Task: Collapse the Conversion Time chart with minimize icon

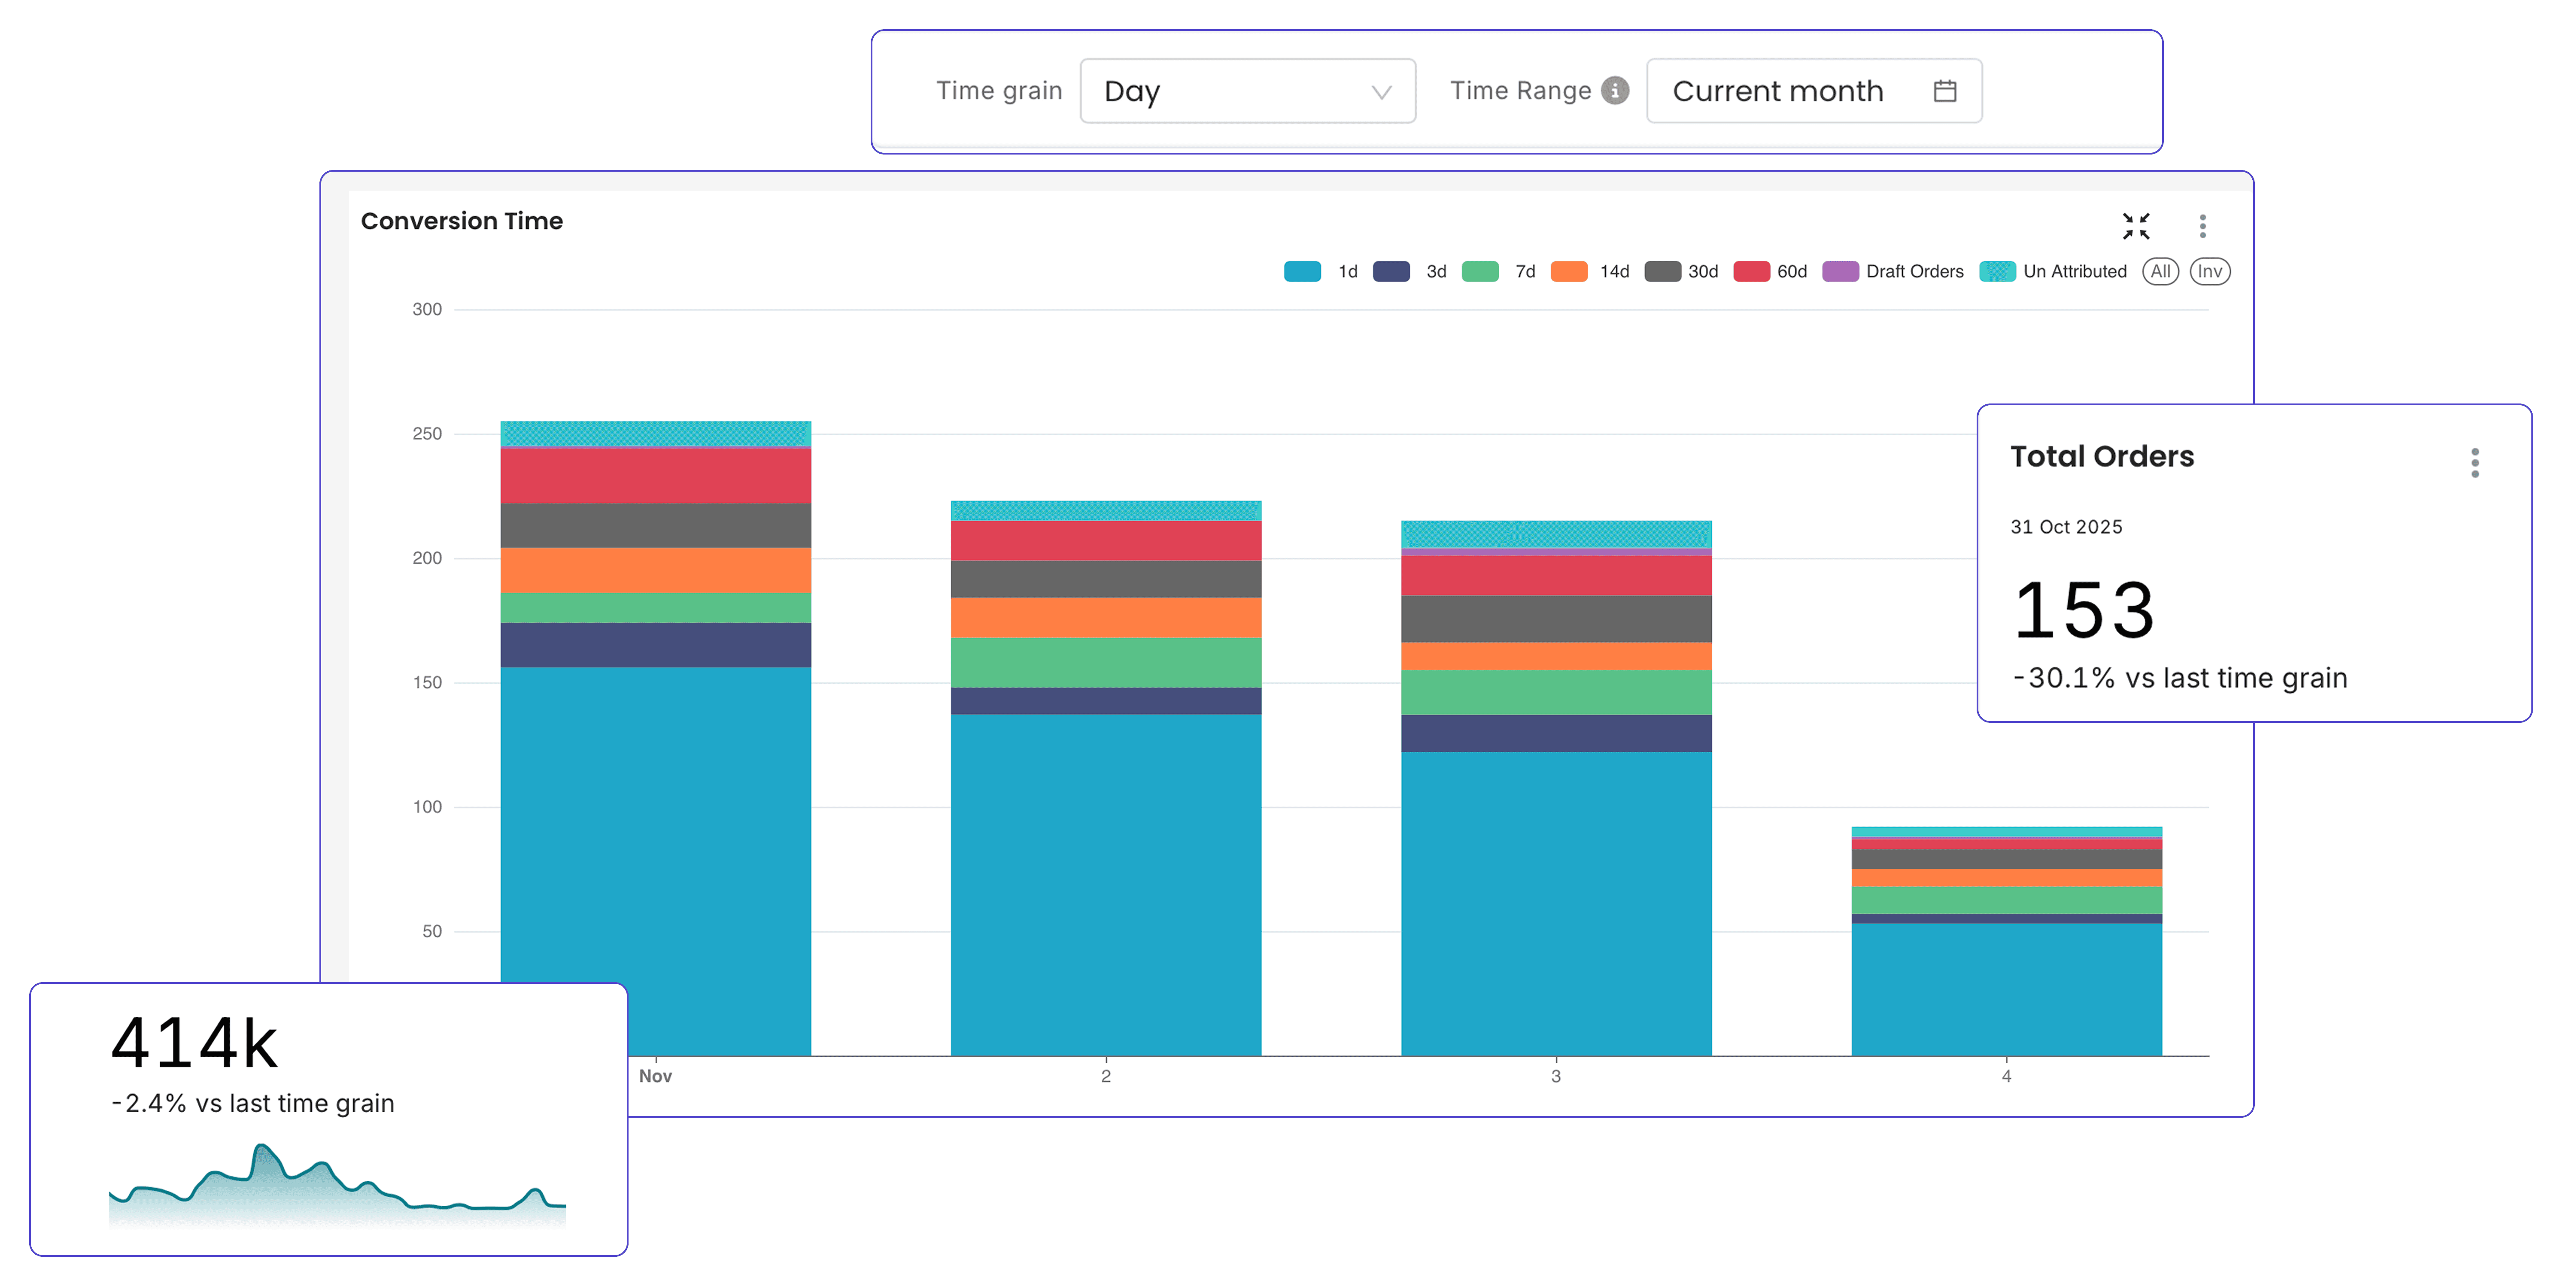Action: point(2136,226)
